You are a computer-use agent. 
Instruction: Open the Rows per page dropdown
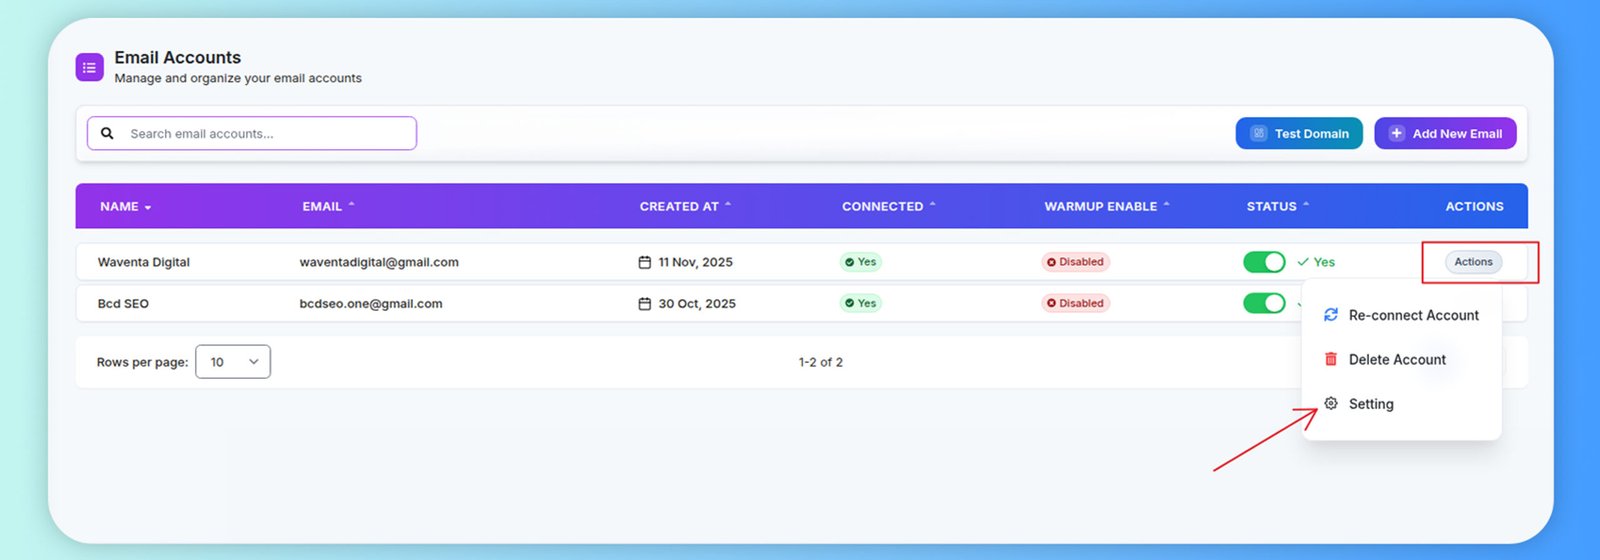[x=233, y=362]
